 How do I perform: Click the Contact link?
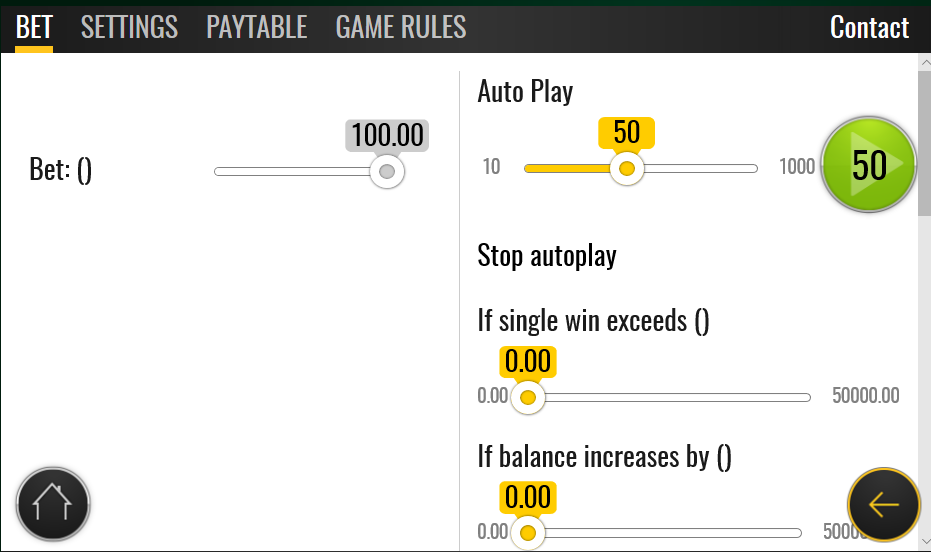click(x=869, y=27)
